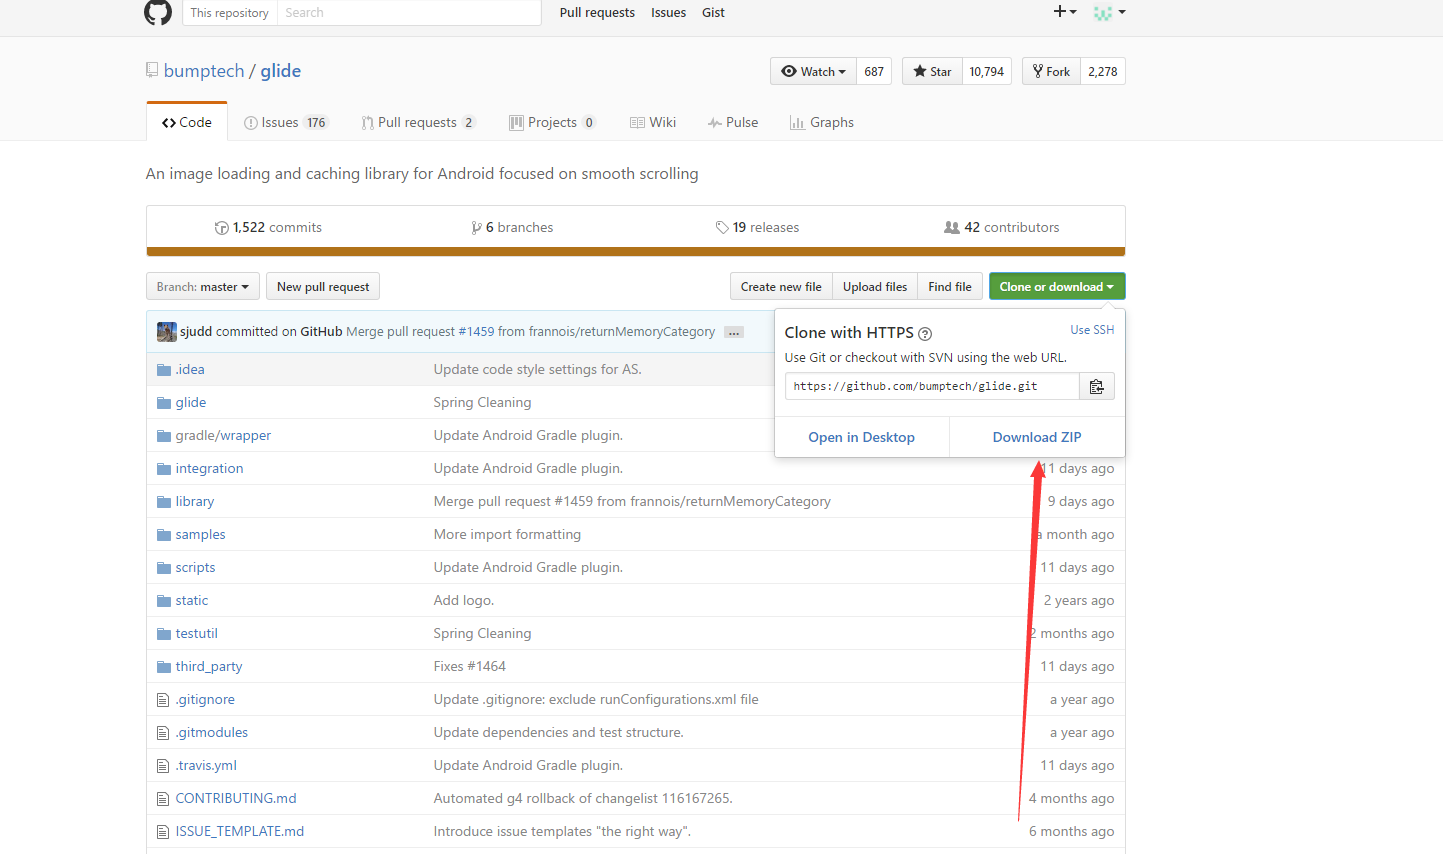
Task: Focus the repository search field
Action: 409,12
